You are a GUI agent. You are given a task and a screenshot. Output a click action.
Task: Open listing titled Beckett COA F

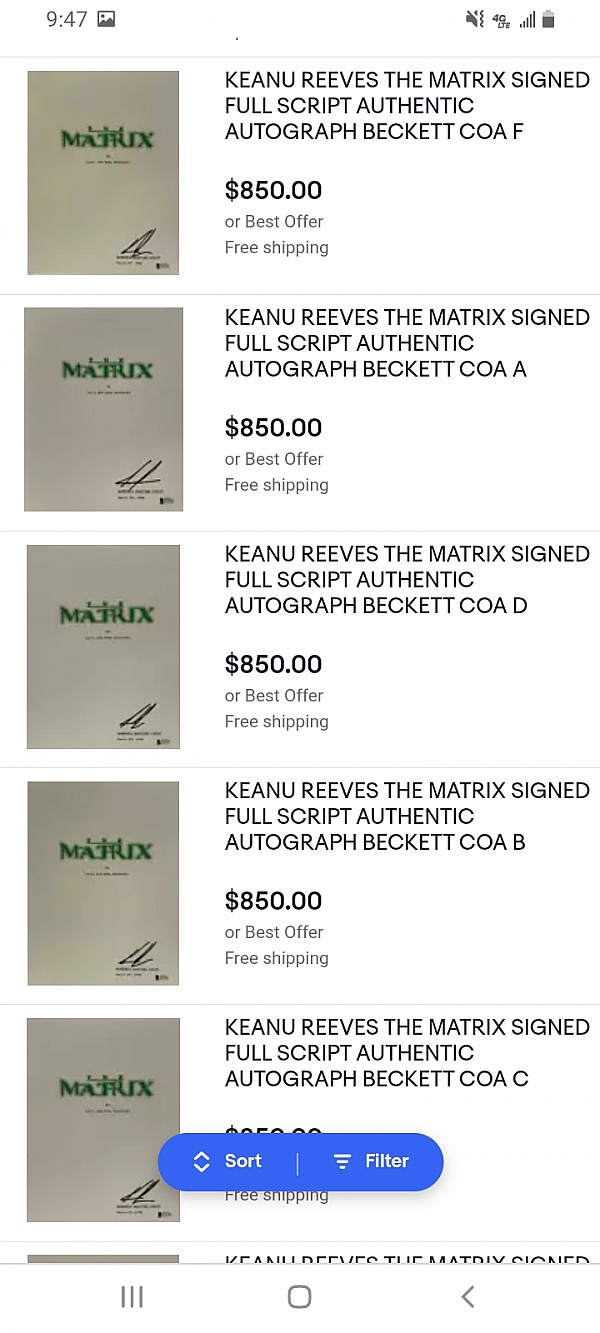click(x=406, y=106)
